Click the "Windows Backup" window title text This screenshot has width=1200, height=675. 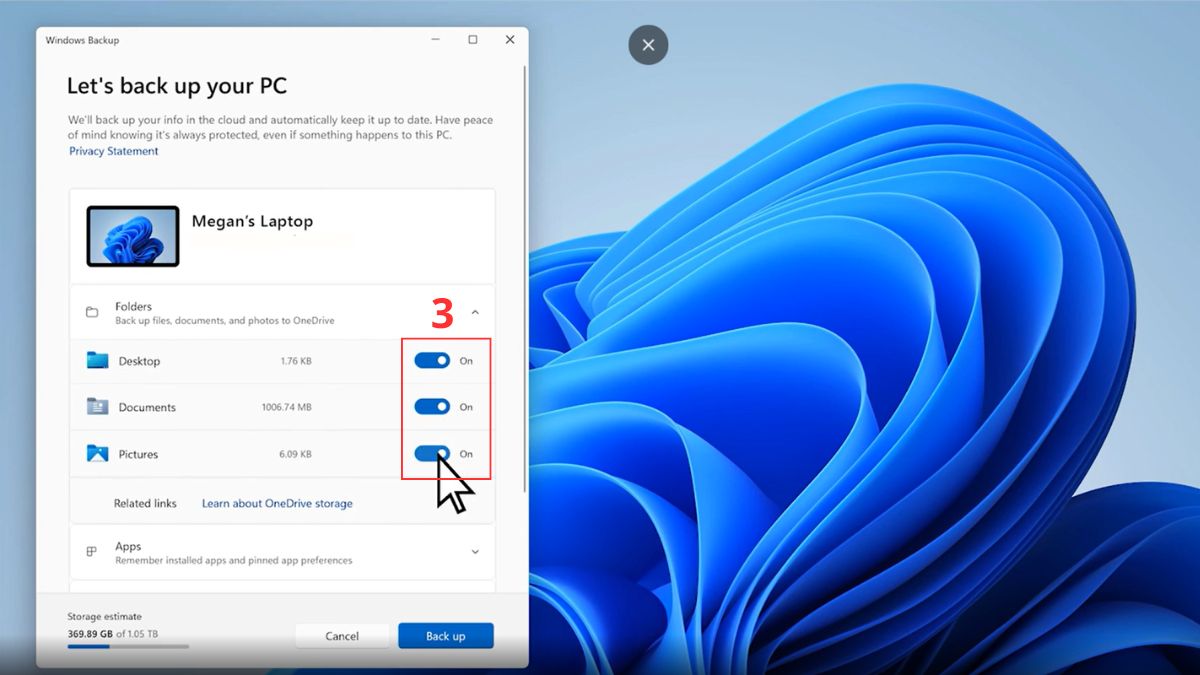(83, 40)
